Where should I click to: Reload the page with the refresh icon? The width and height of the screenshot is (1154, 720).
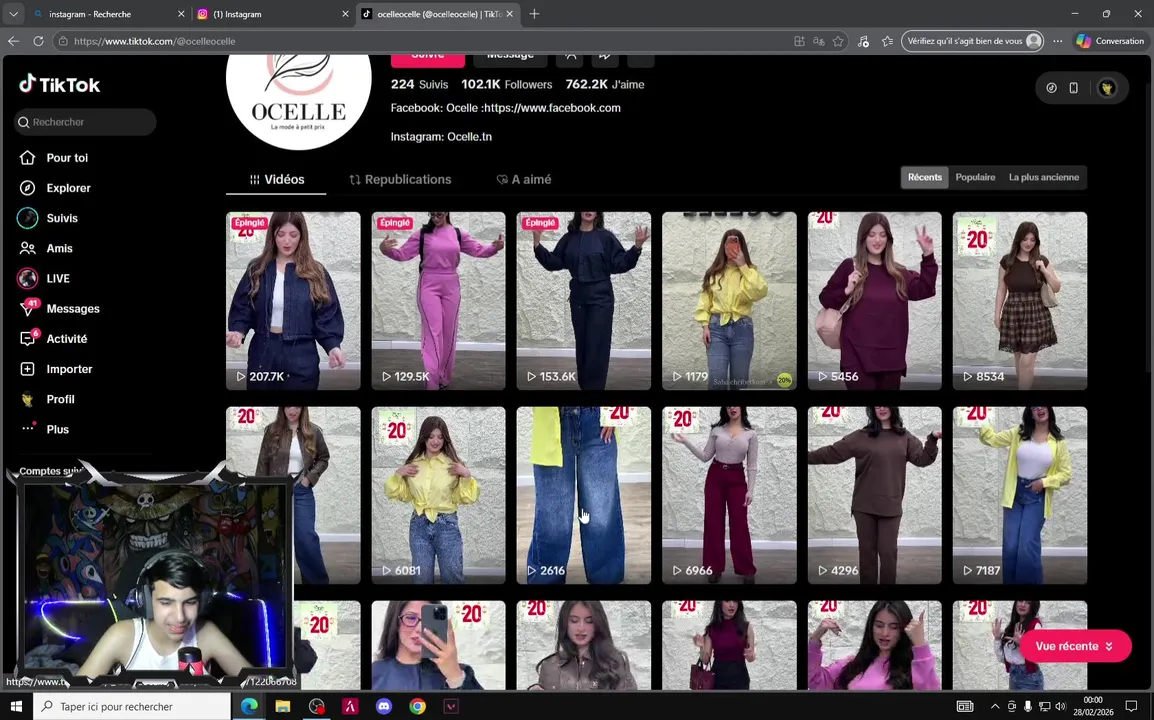38,41
